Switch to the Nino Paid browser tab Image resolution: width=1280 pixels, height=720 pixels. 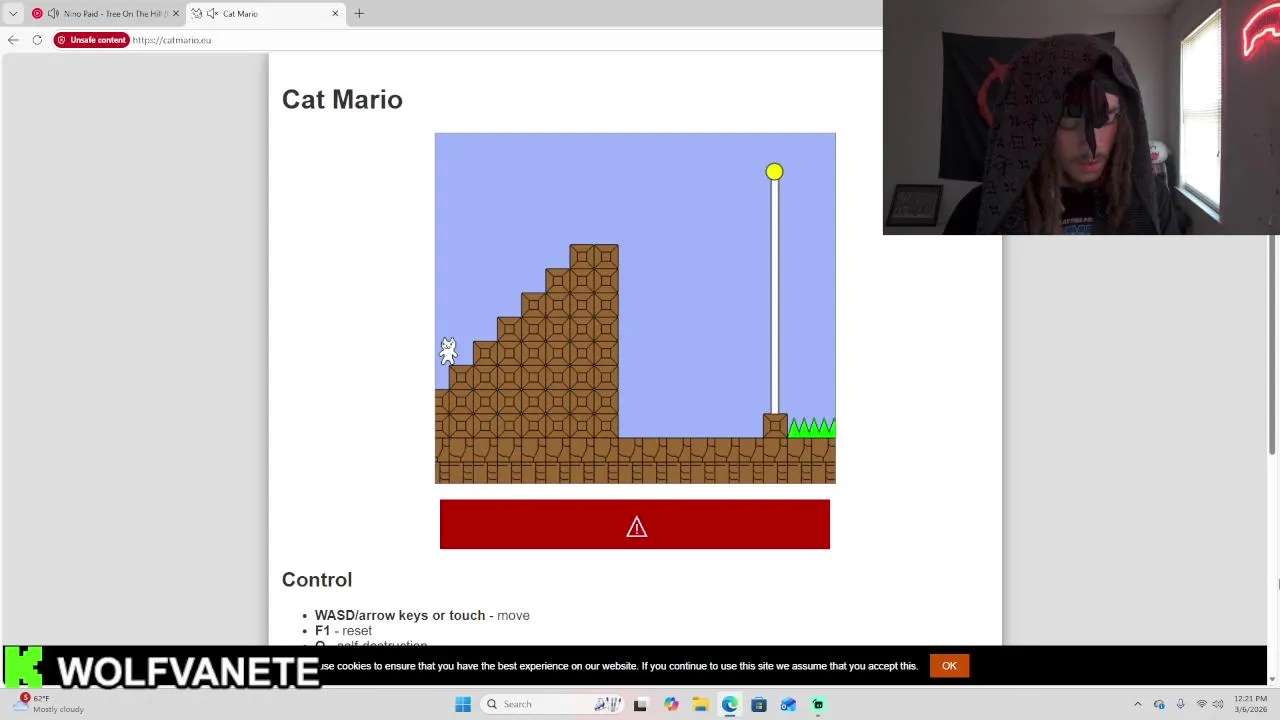click(x=104, y=14)
